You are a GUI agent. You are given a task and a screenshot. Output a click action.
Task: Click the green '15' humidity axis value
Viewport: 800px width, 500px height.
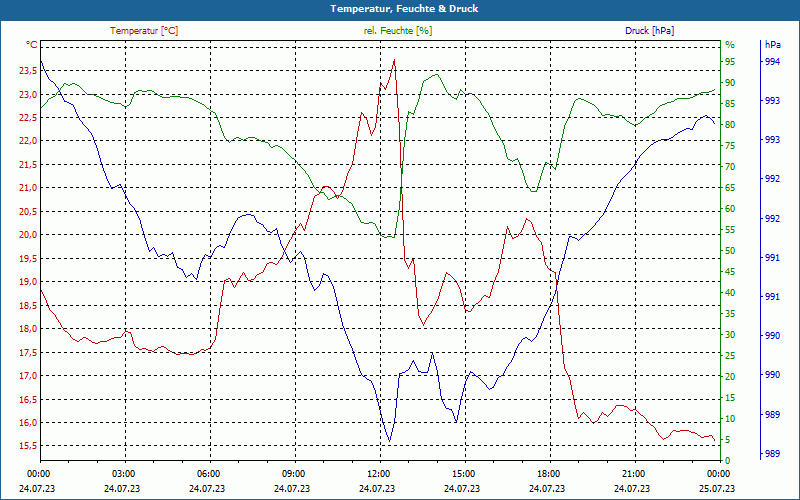pos(730,398)
